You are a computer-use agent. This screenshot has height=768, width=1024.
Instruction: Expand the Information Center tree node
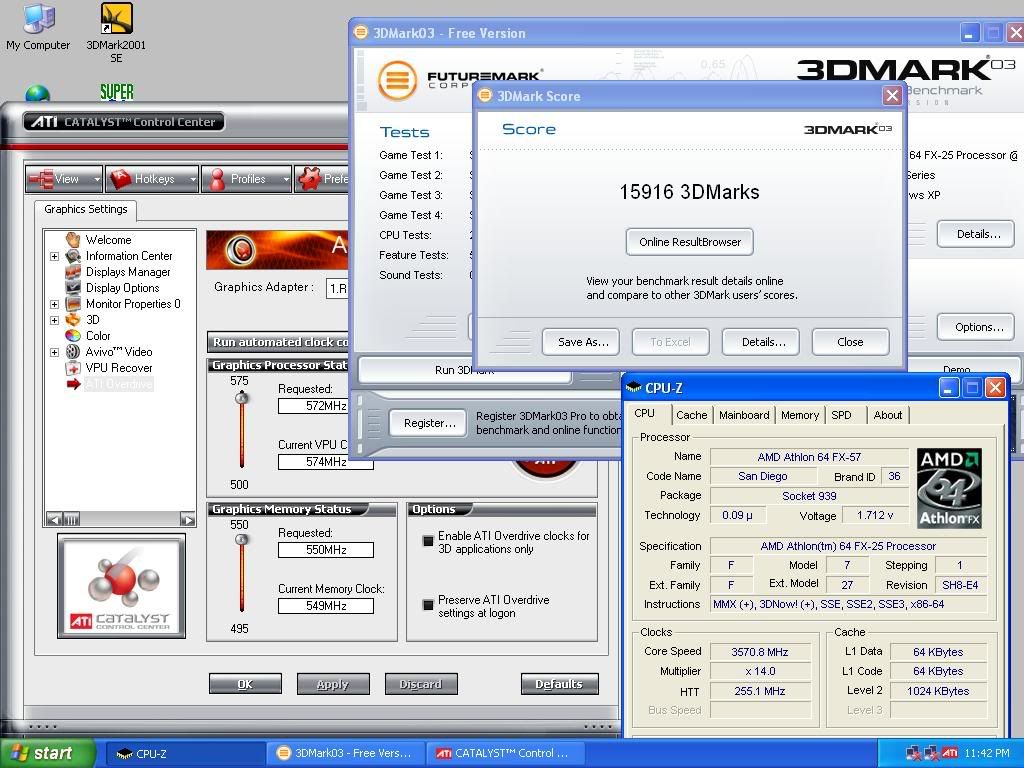(x=54, y=256)
